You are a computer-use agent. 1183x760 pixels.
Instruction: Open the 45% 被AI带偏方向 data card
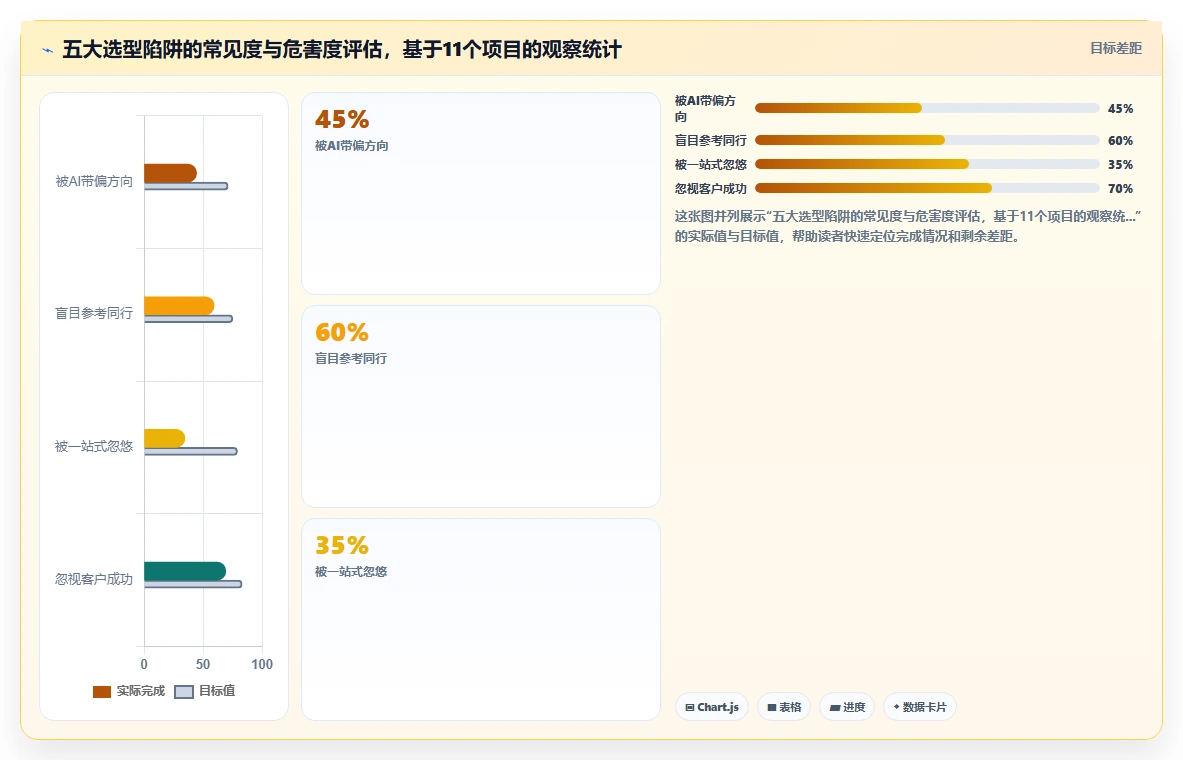pos(481,193)
